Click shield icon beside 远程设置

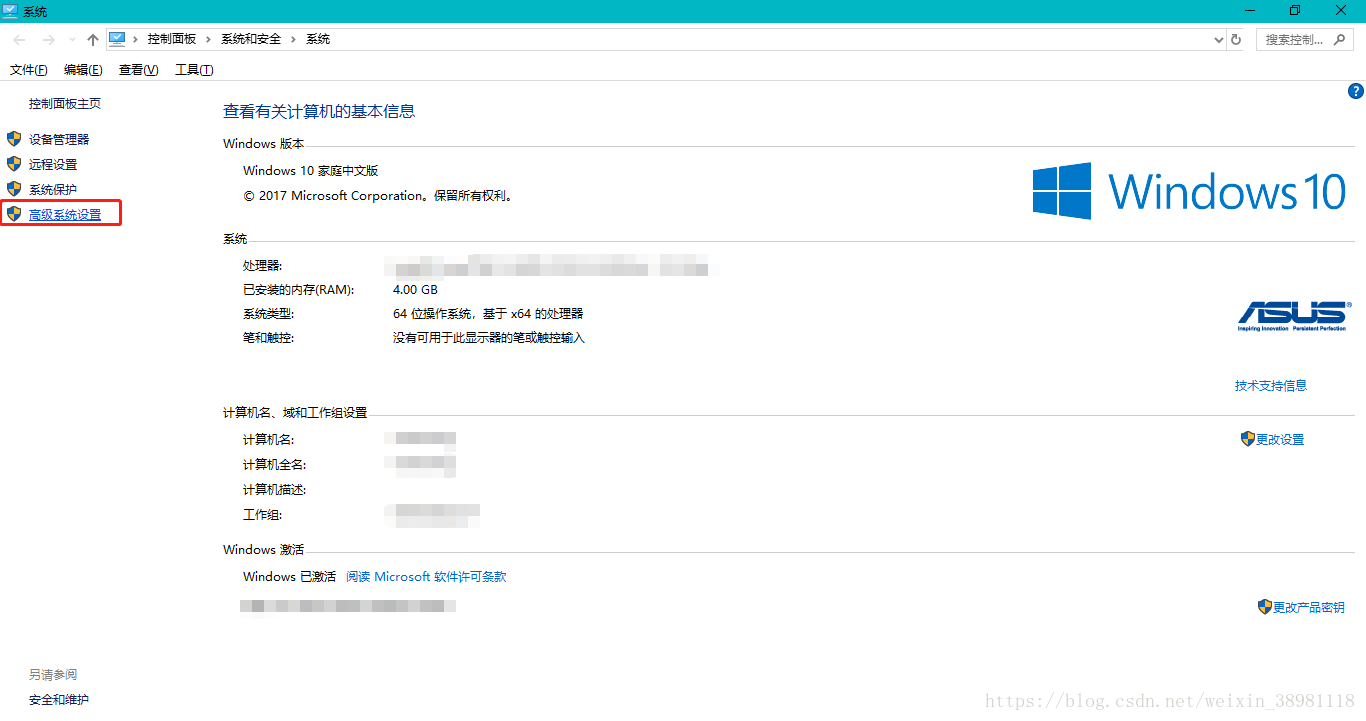coord(14,163)
